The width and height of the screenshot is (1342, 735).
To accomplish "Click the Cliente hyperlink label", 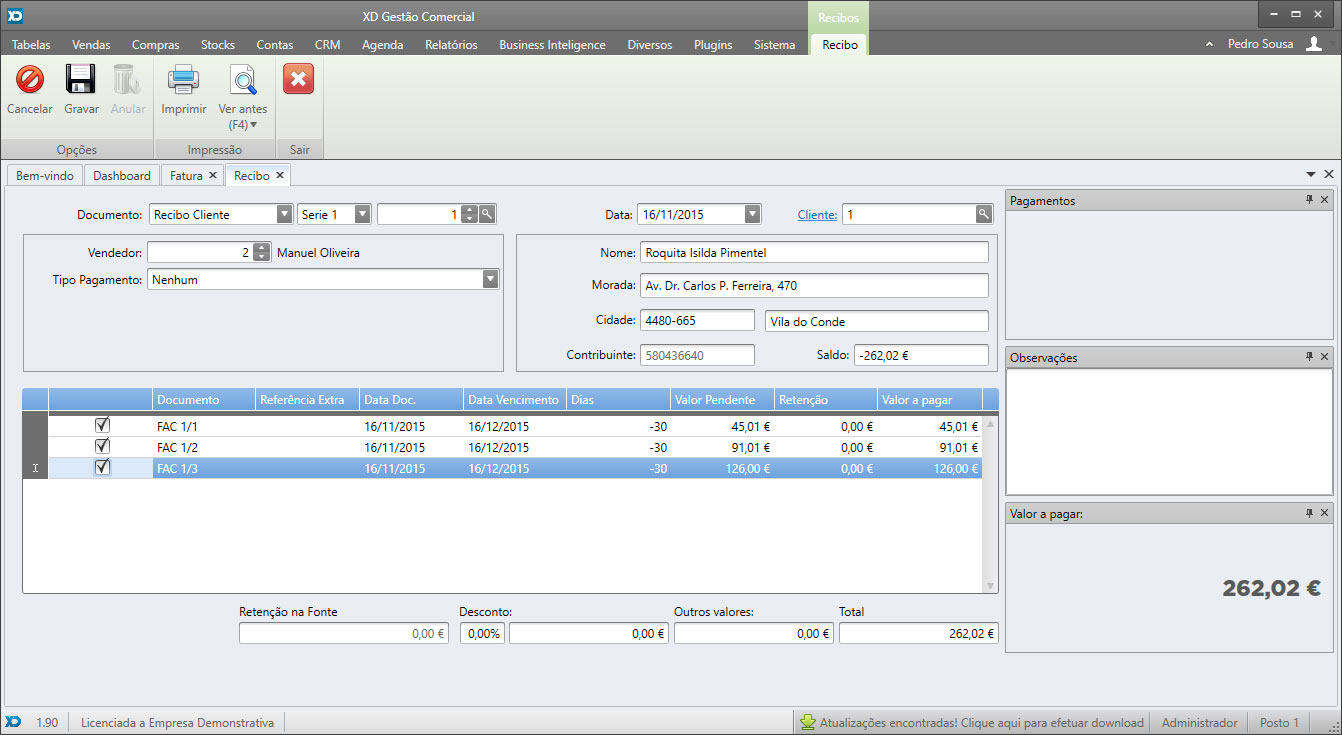I will 817,215.
